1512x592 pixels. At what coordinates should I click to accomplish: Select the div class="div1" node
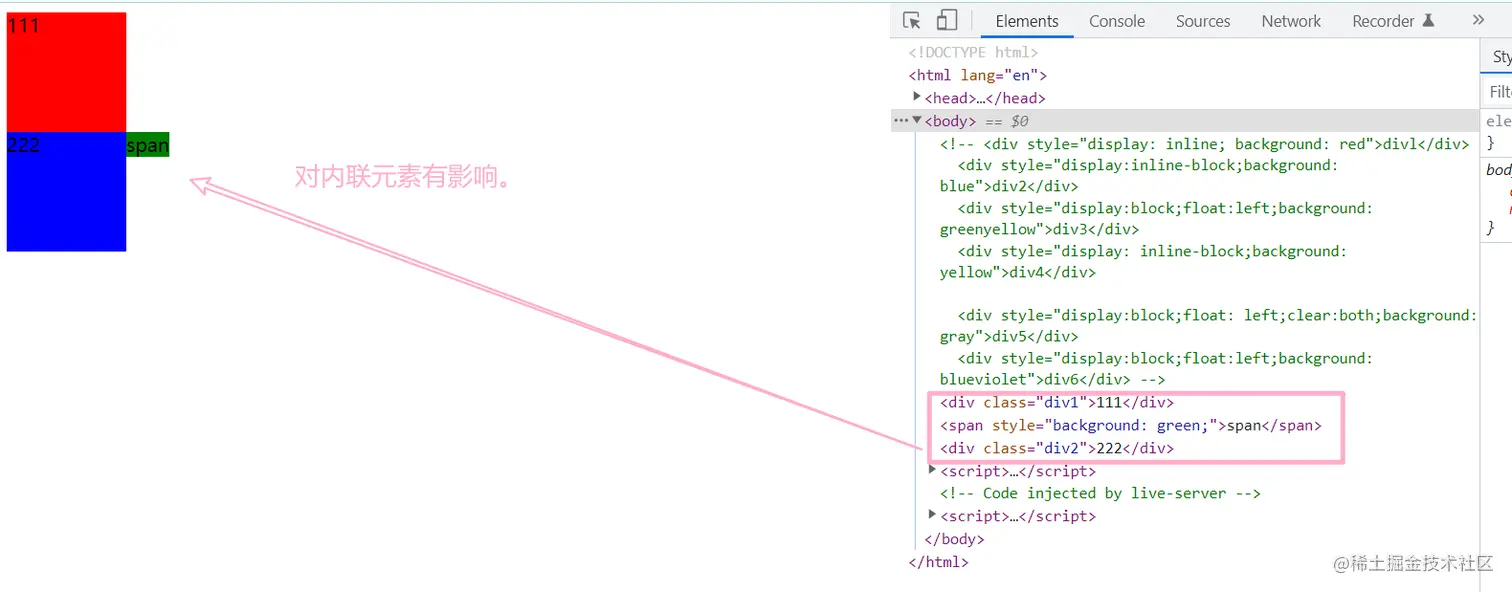point(1057,402)
